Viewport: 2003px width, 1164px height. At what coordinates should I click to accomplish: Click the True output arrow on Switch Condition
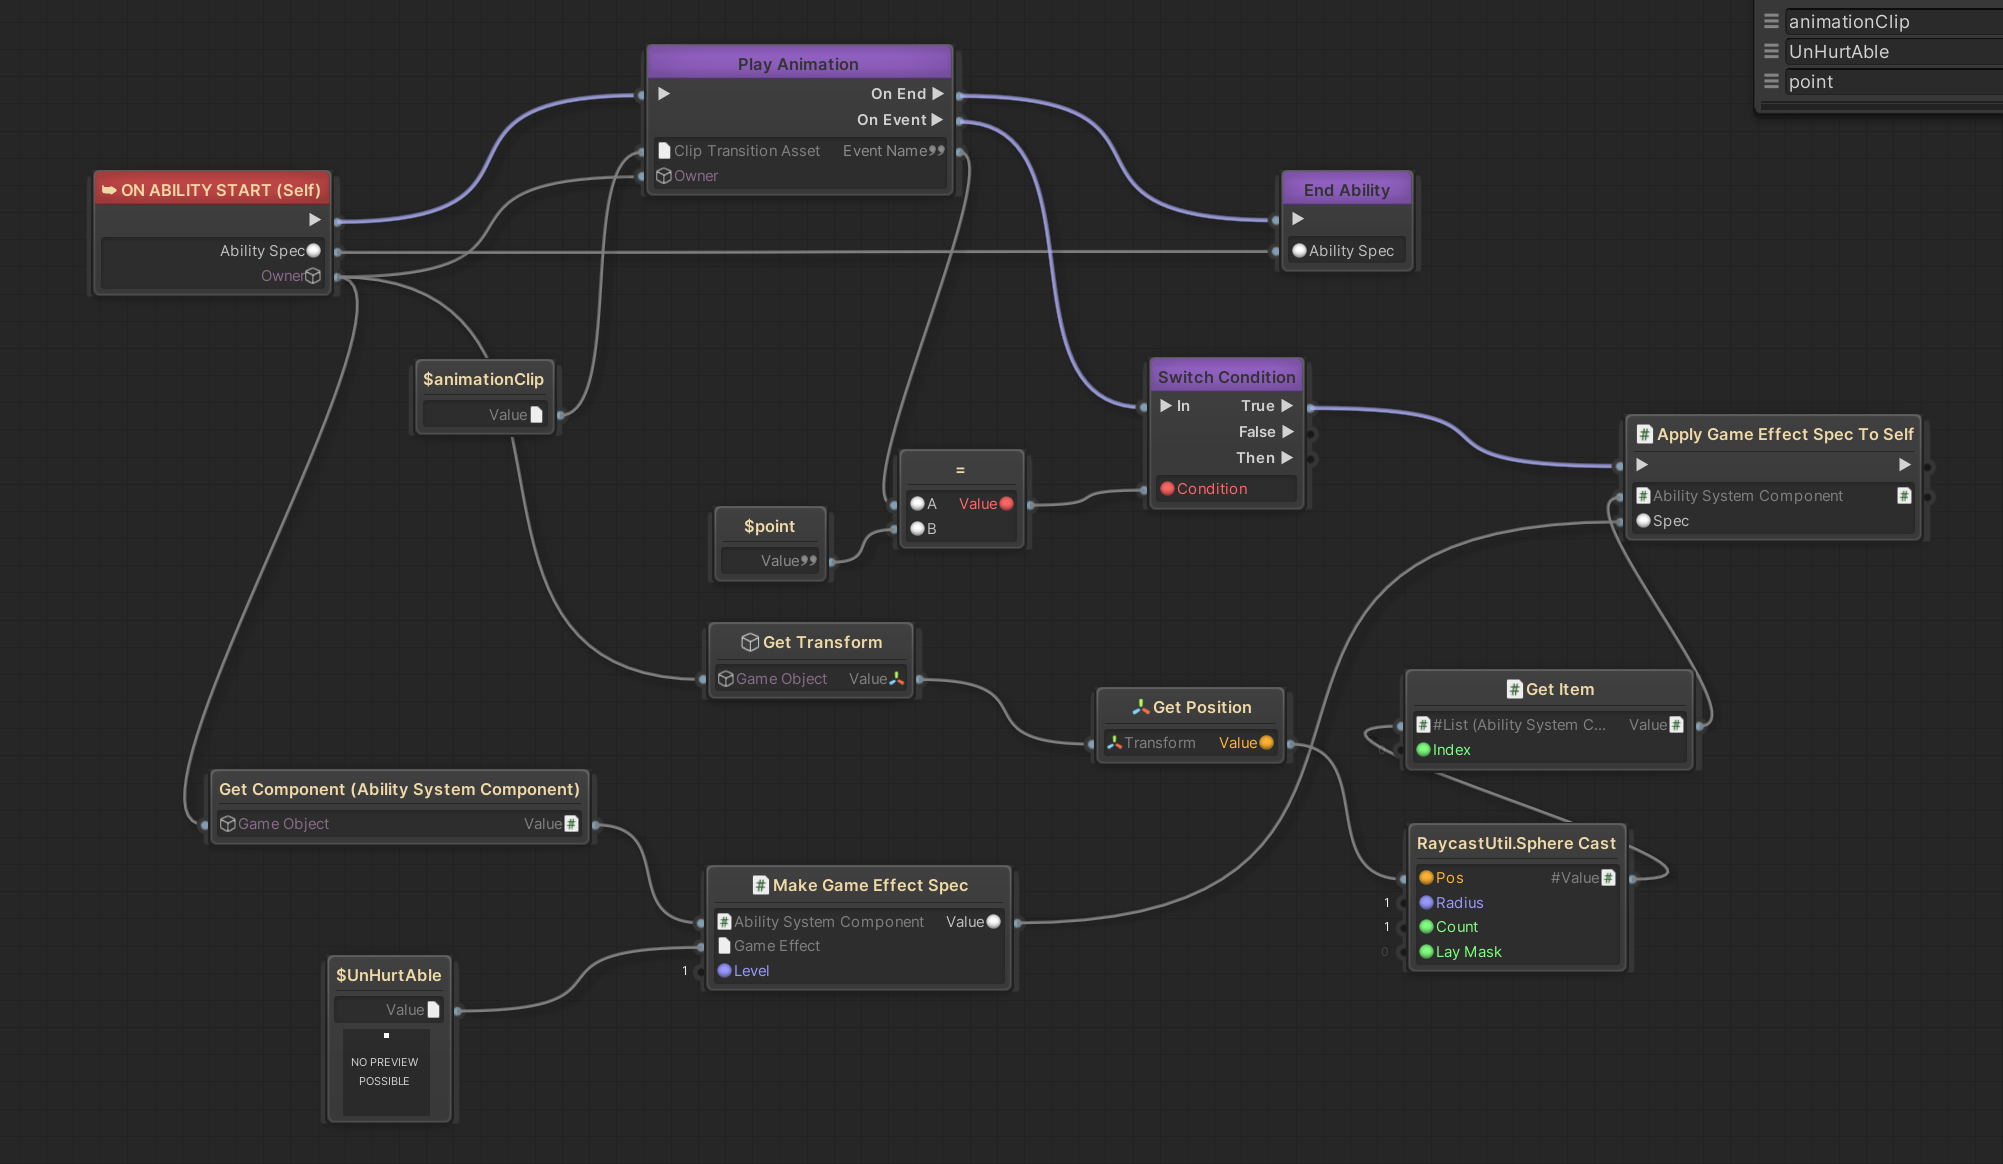click(1287, 405)
